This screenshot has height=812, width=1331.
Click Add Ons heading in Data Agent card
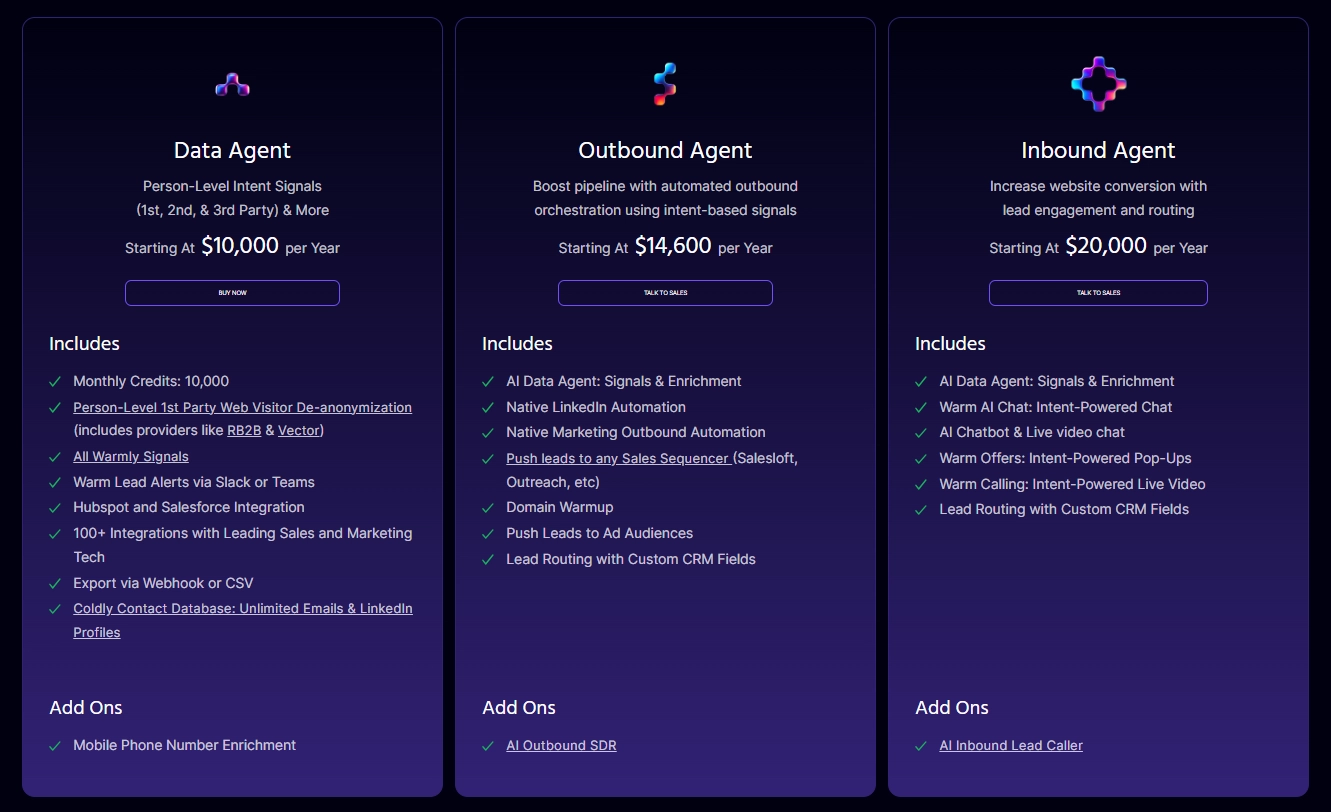click(86, 707)
